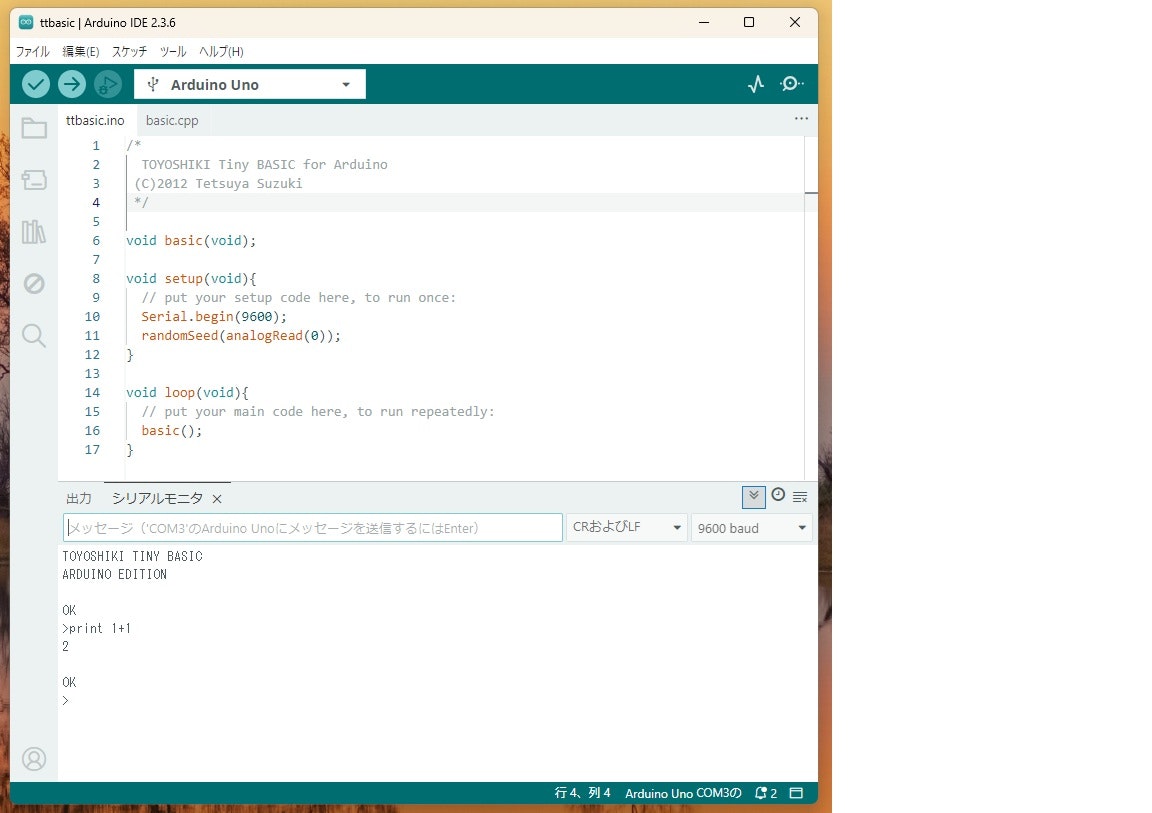Image resolution: width=1152 pixels, height=813 pixels.
Task: Open the 編集(E) menu
Action: click(81, 51)
